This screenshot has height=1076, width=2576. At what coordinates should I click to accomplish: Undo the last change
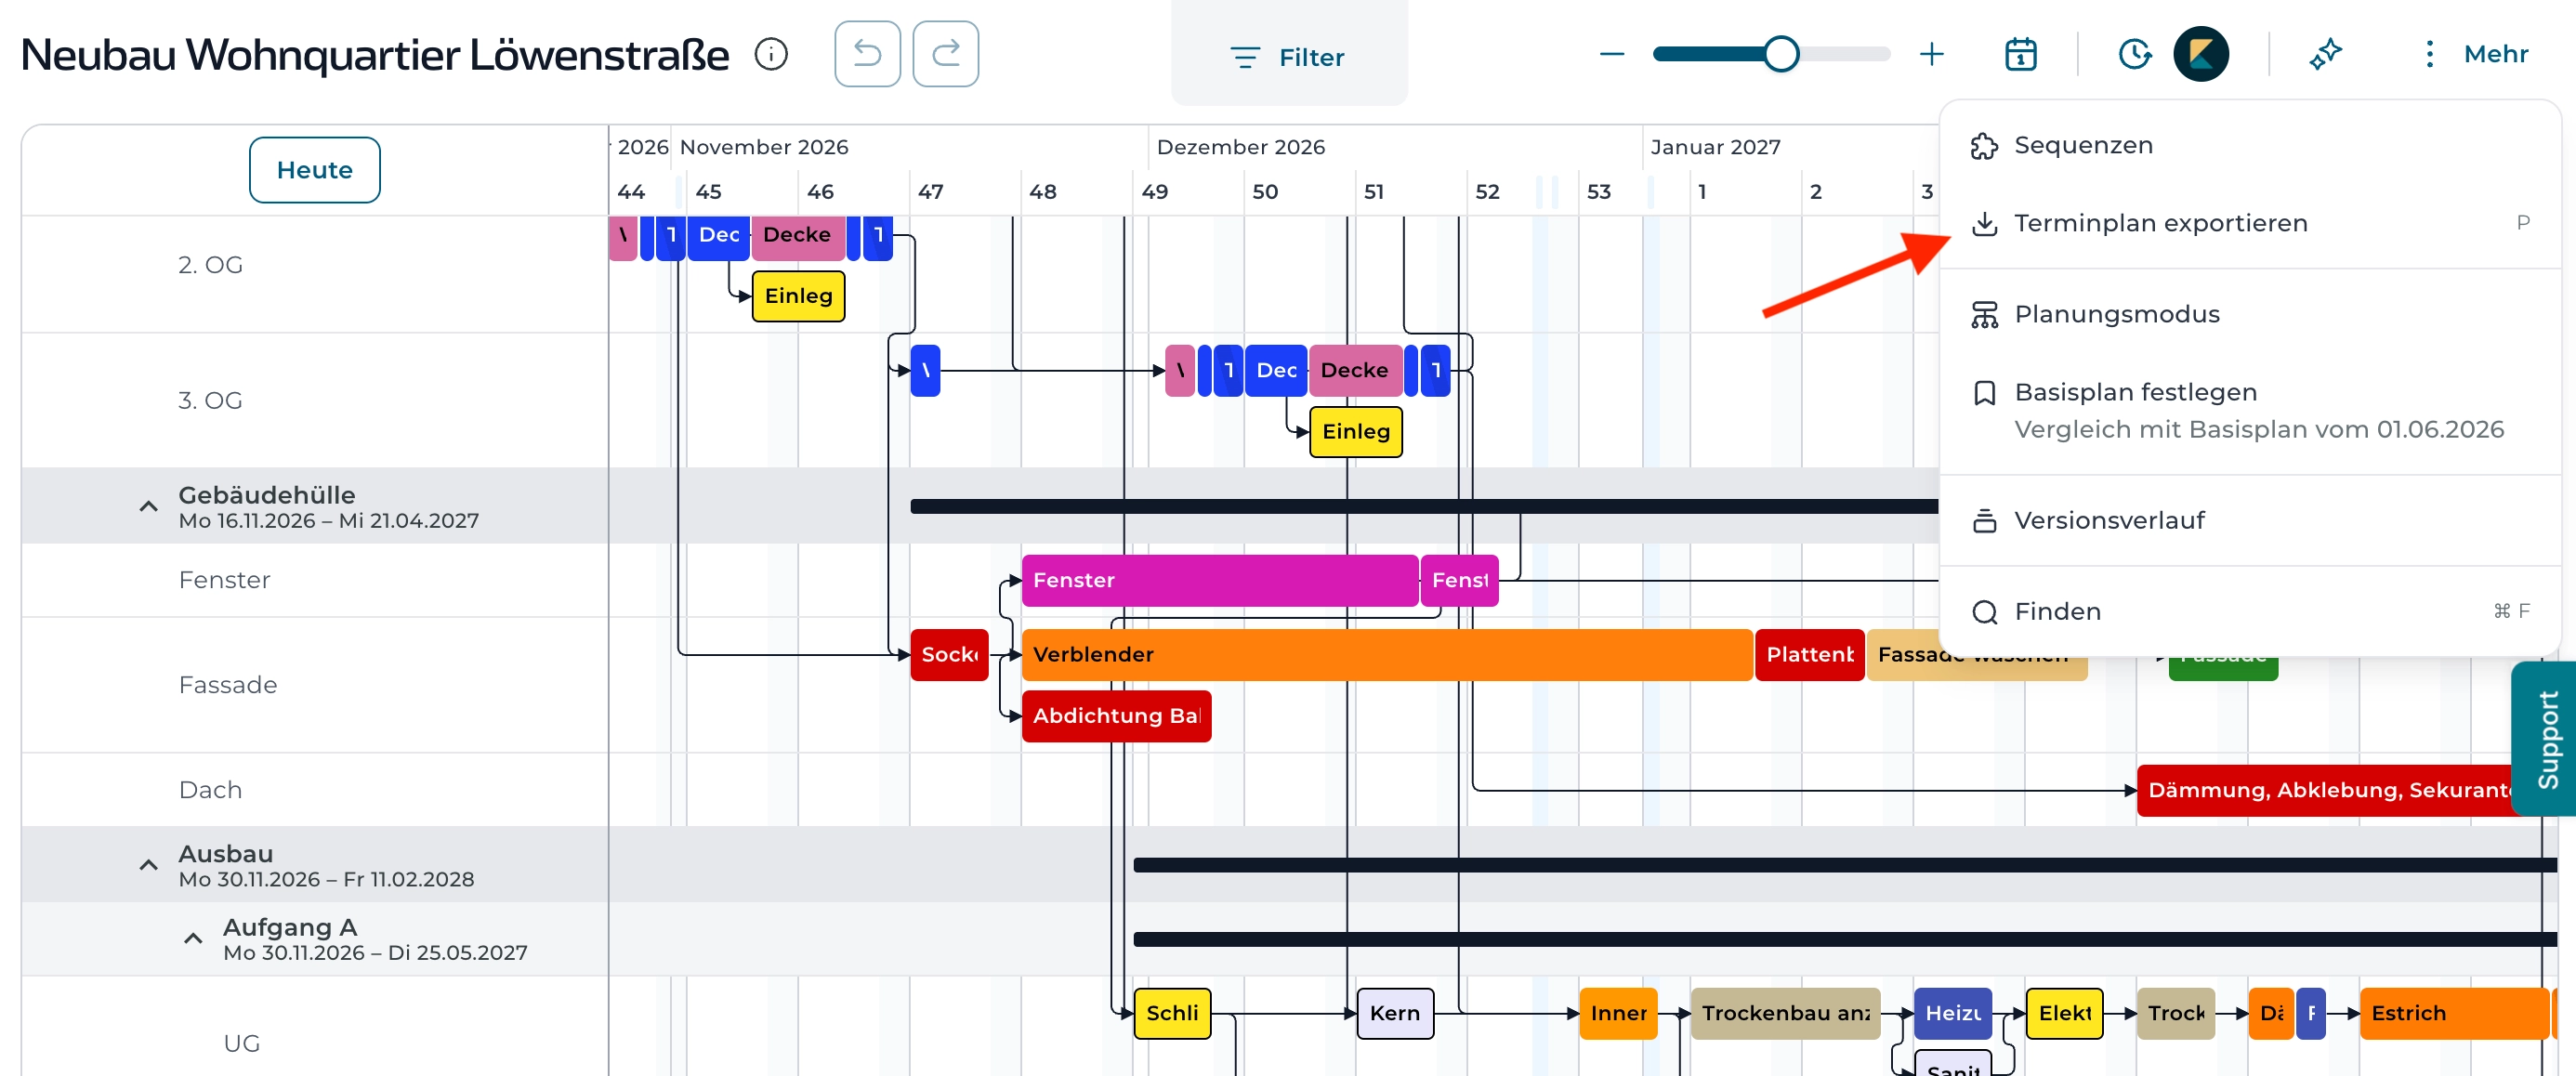pos(867,54)
